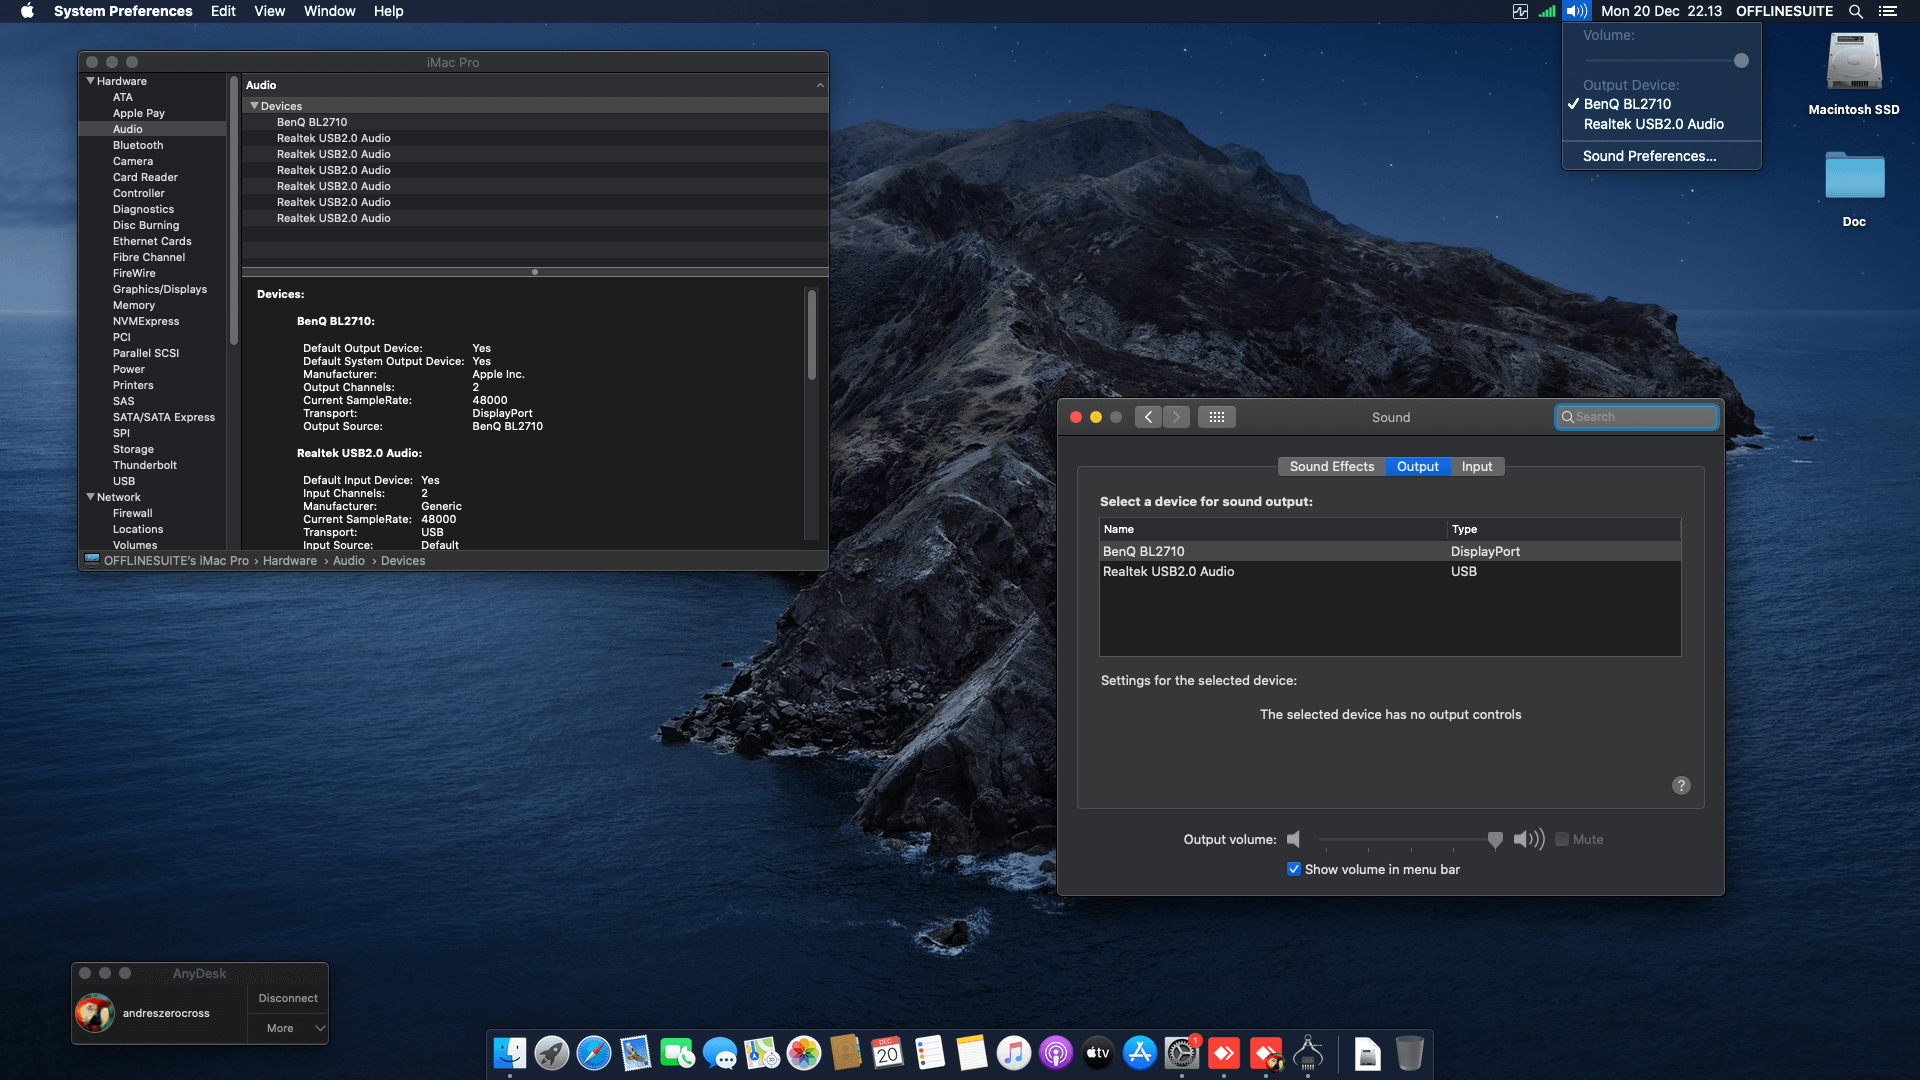Adjust the Output volume slider
Screen dimensions: 1920x1080
click(x=1495, y=839)
